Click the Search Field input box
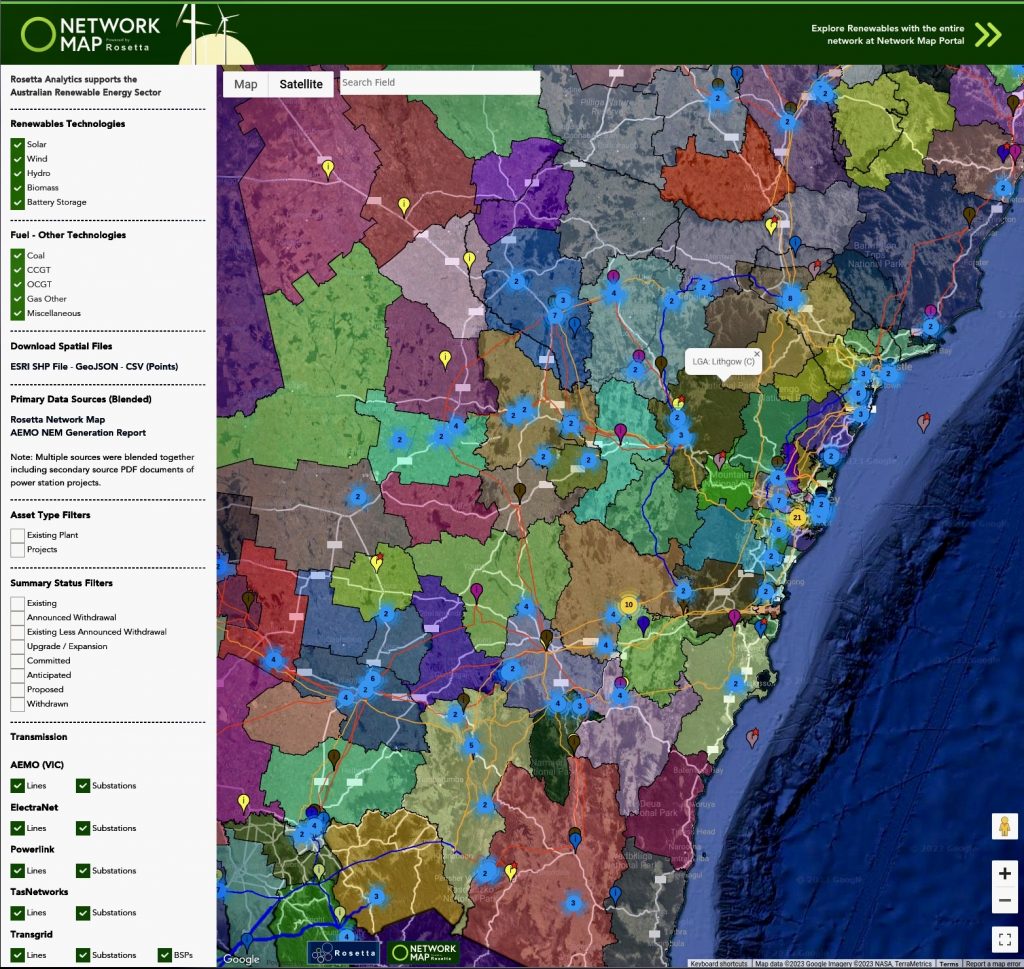This screenshot has height=969, width=1024. (x=438, y=83)
